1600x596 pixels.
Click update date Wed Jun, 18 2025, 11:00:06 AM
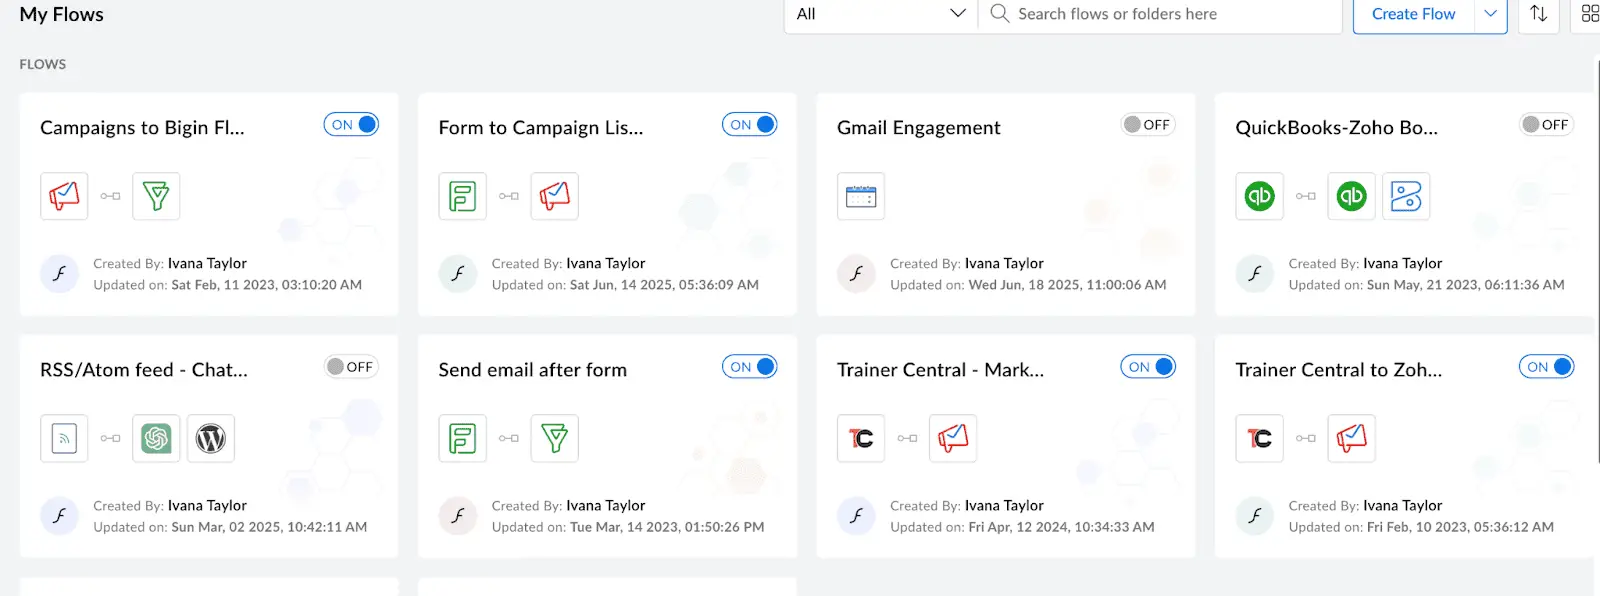[x=1067, y=285]
